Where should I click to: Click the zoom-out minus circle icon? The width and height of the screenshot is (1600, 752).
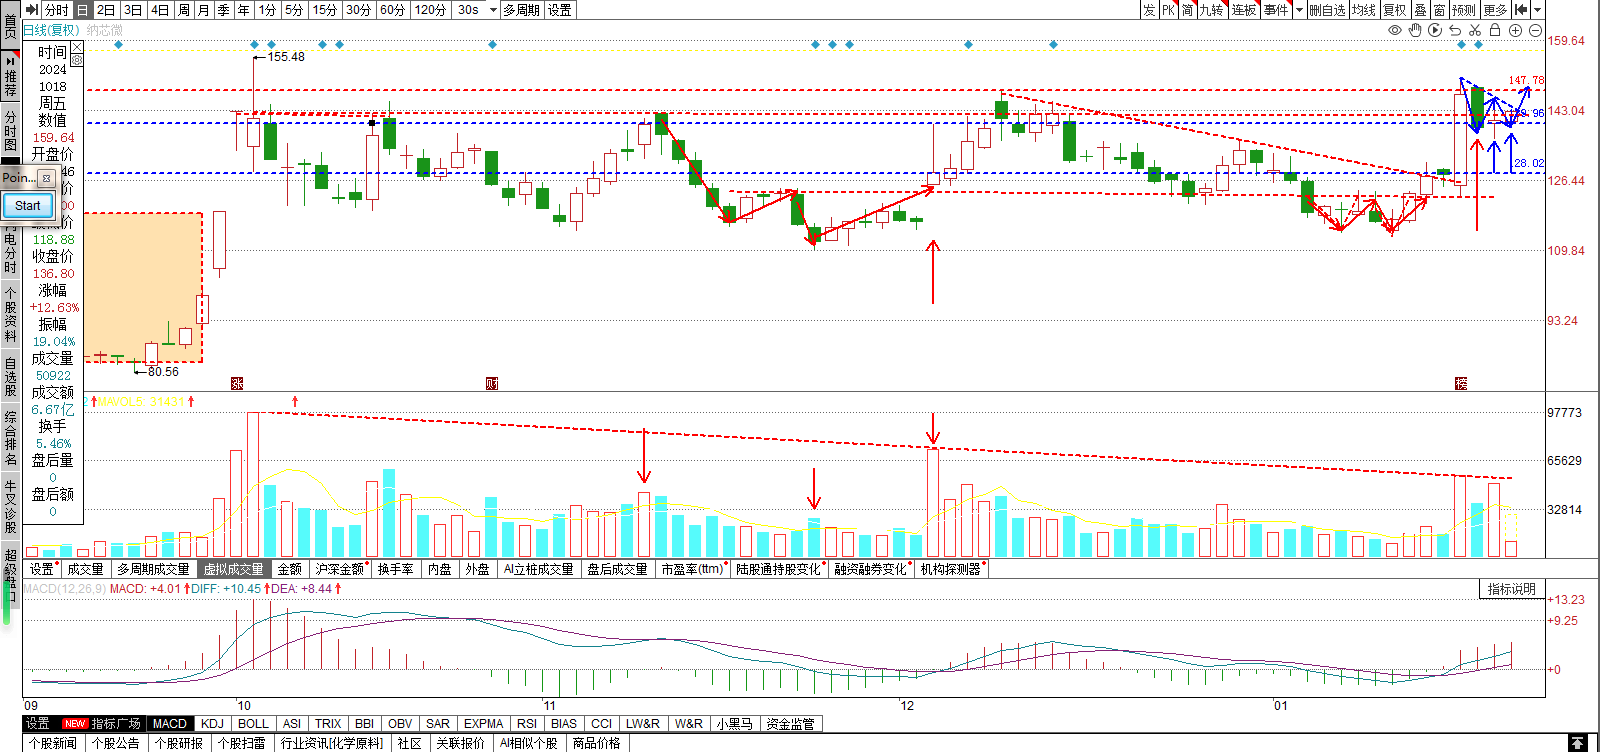click(1535, 30)
